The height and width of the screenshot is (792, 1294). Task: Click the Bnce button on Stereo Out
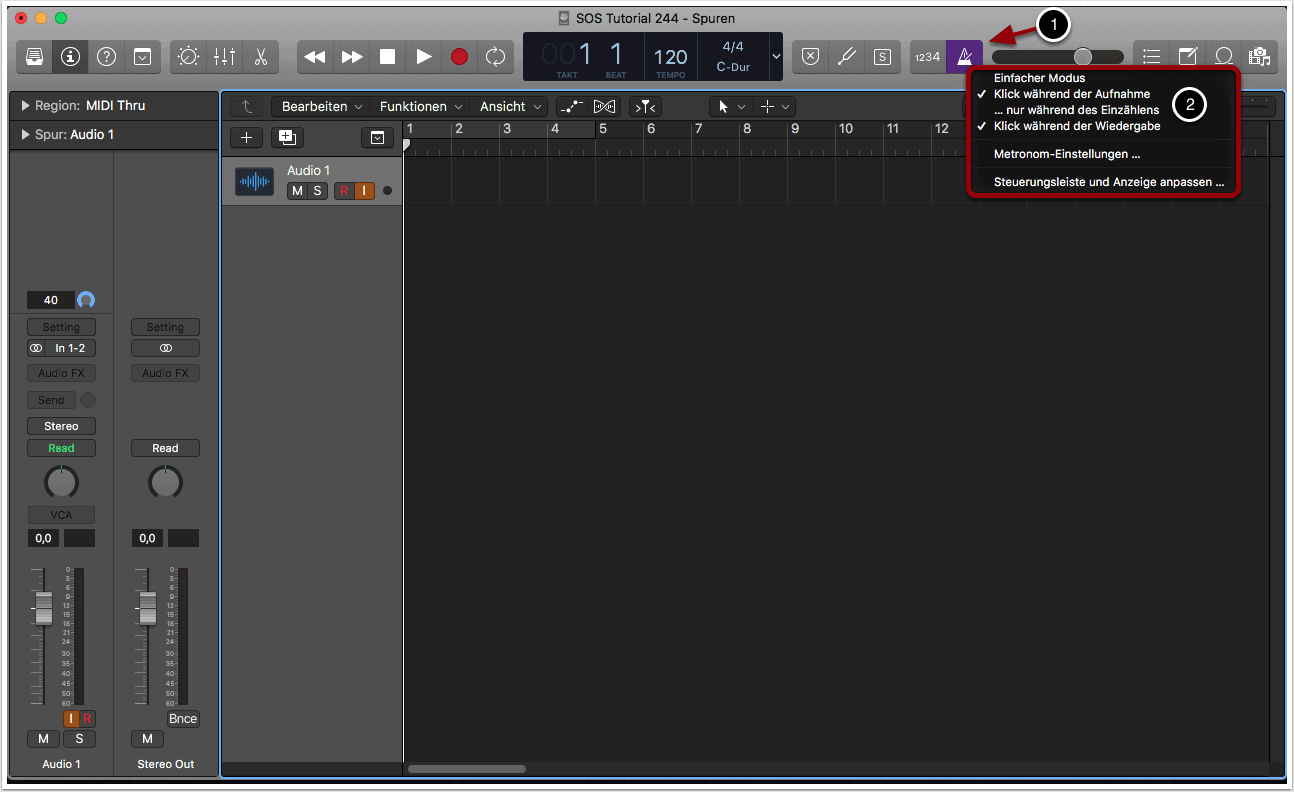pos(183,718)
